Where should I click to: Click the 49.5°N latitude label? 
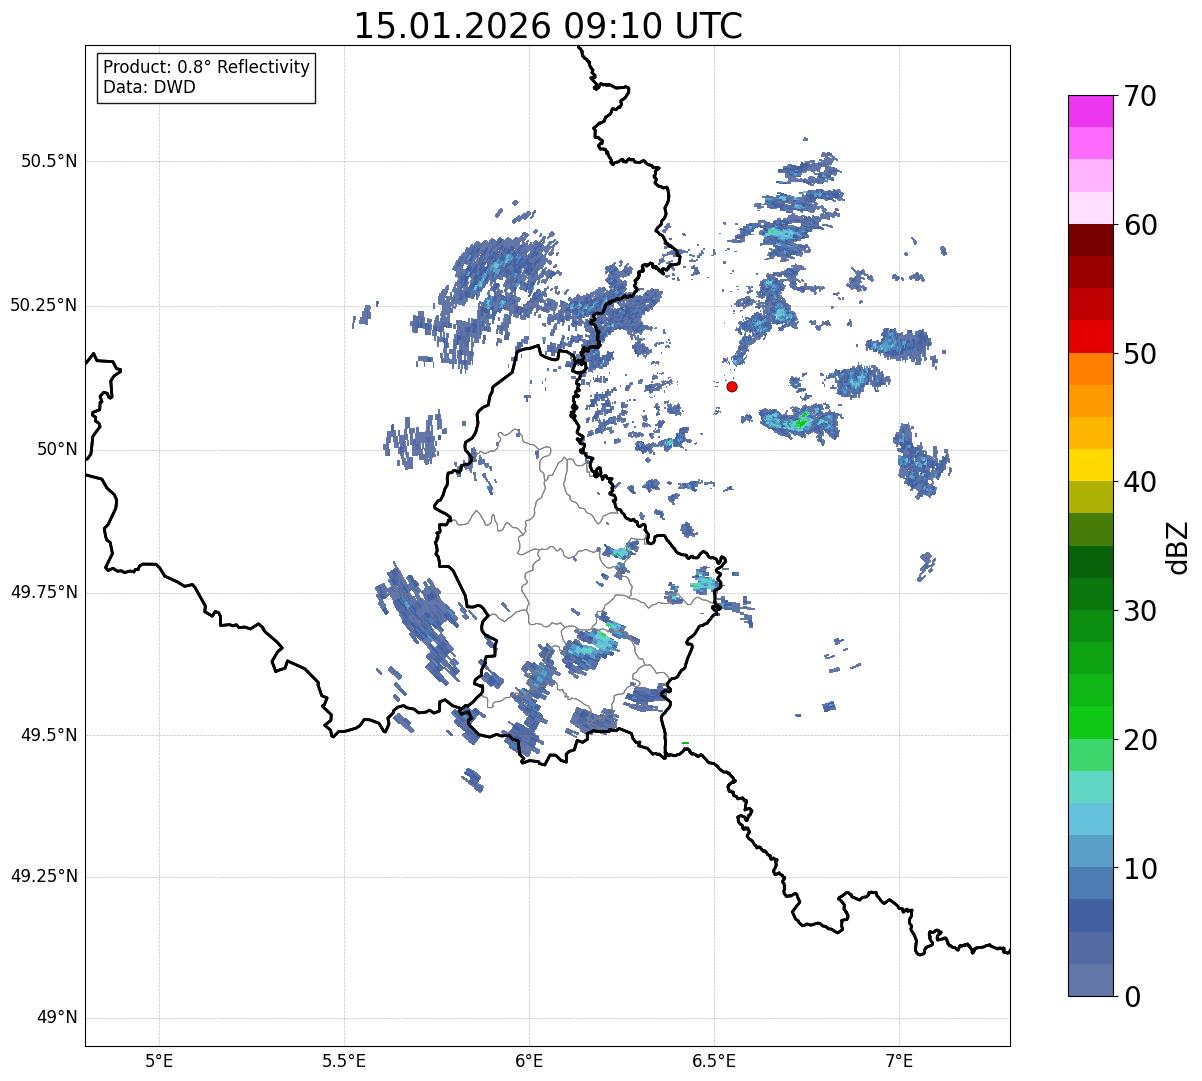coord(49,735)
